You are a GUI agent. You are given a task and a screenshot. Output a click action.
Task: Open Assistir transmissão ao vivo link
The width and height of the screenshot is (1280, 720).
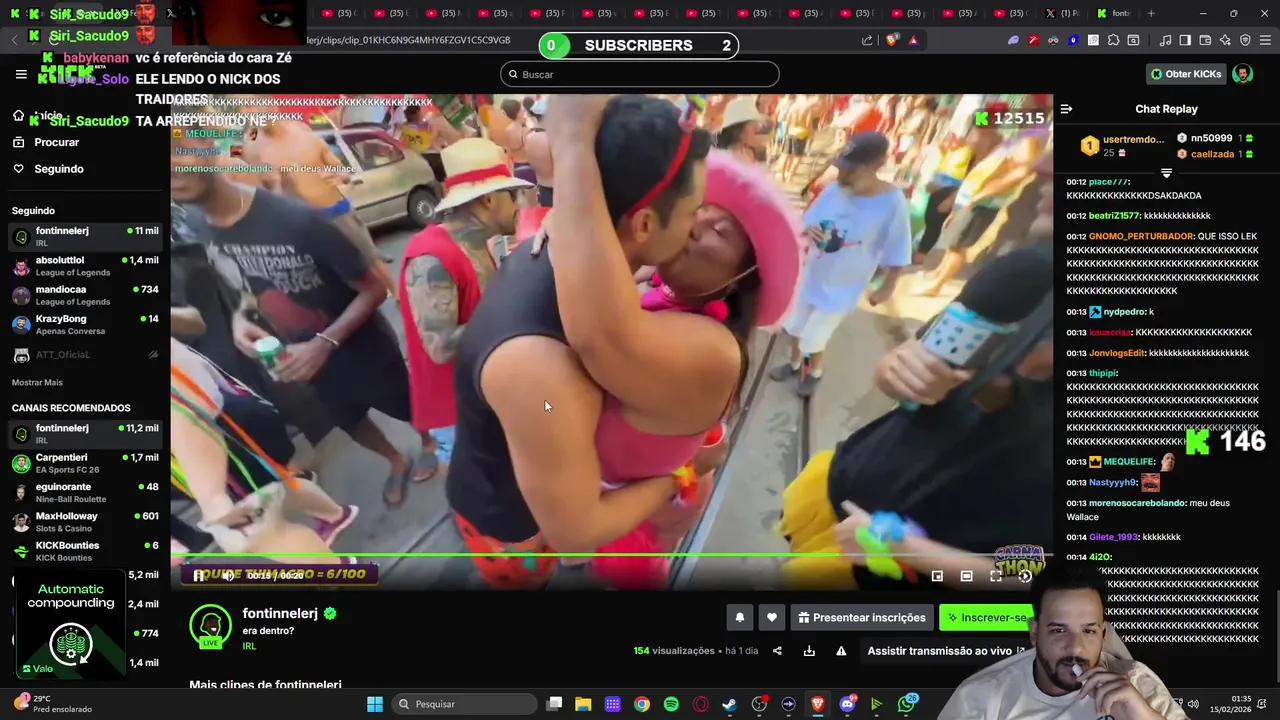click(946, 651)
